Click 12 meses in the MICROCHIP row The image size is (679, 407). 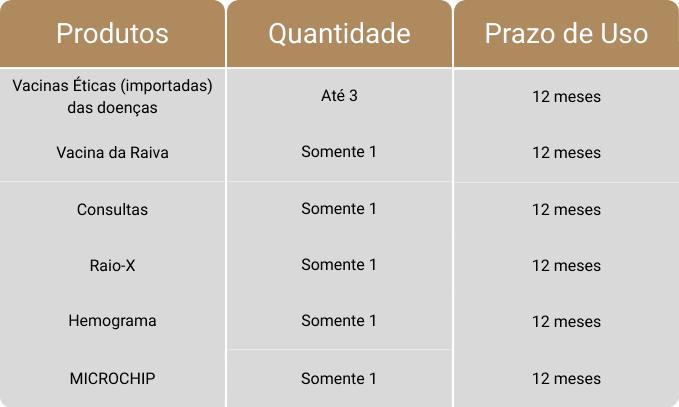coord(566,379)
